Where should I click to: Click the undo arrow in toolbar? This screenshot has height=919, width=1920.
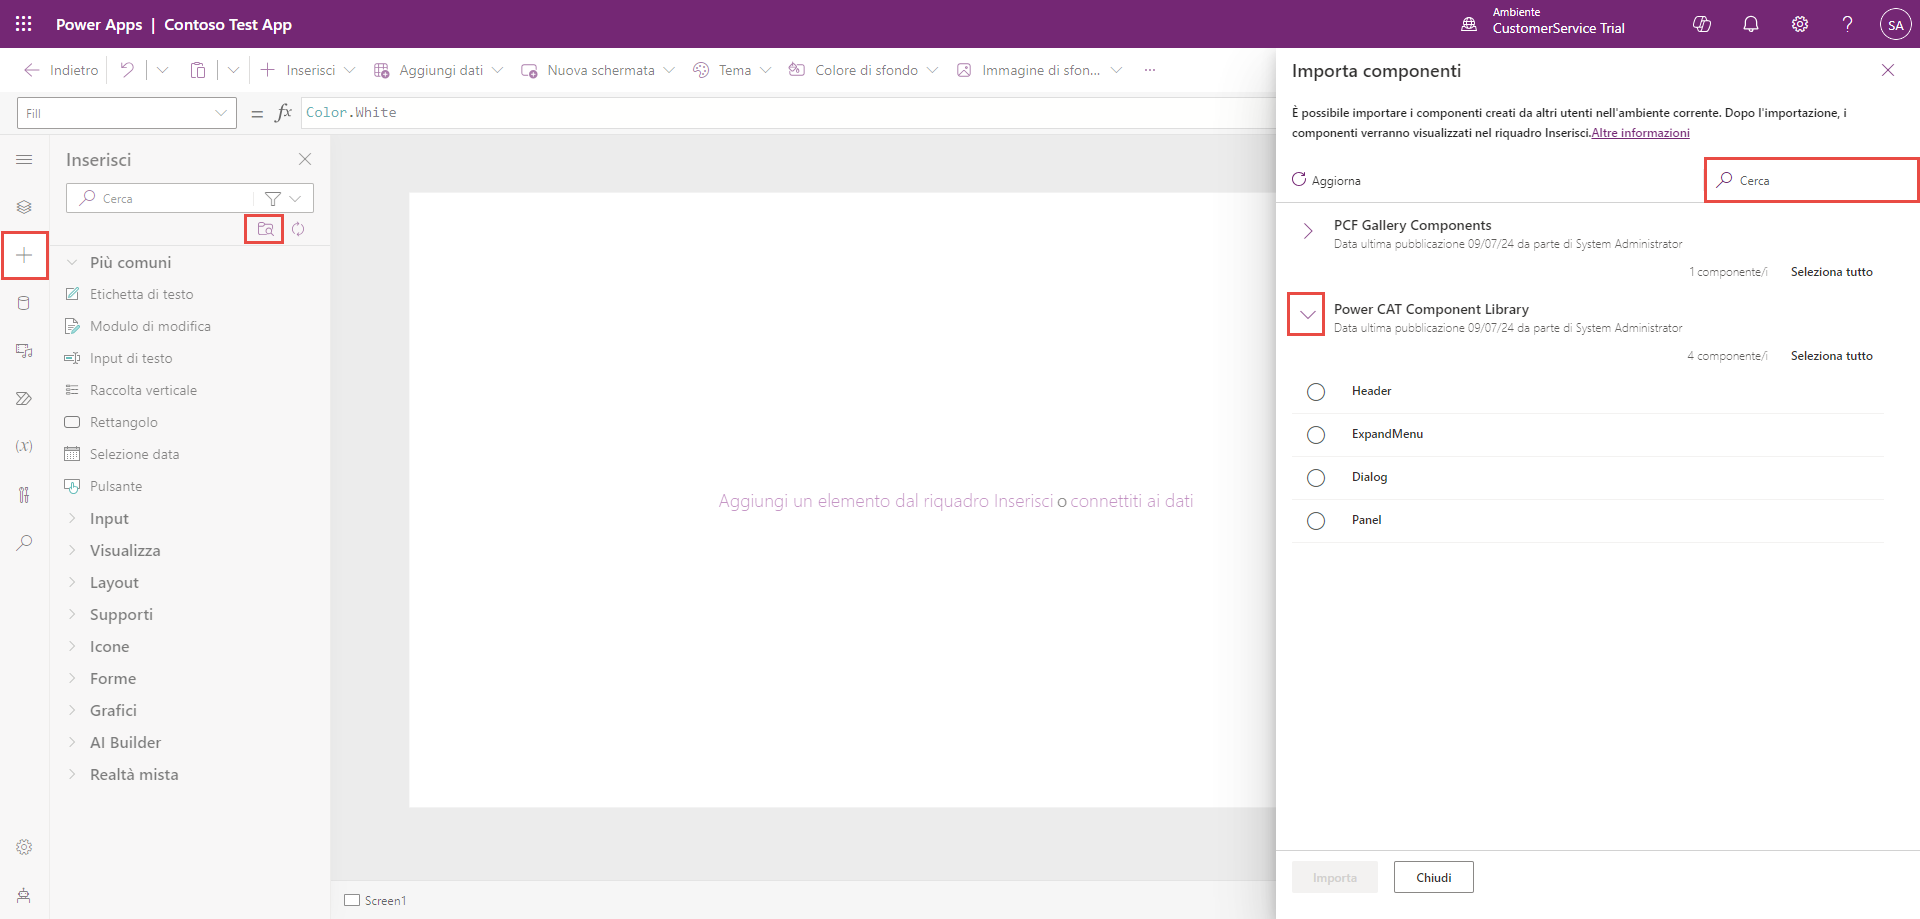(x=127, y=70)
